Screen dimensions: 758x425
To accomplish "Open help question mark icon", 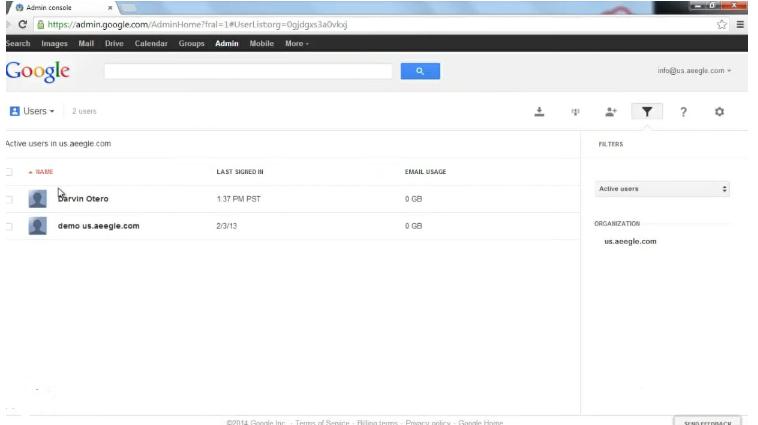I will pyautogui.click(x=683, y=112).
